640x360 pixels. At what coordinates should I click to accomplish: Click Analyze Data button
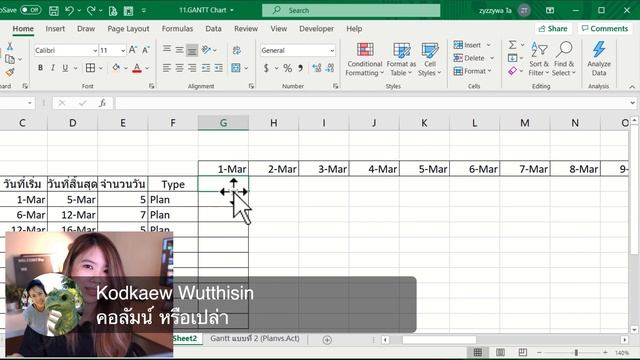pos(599,59)
